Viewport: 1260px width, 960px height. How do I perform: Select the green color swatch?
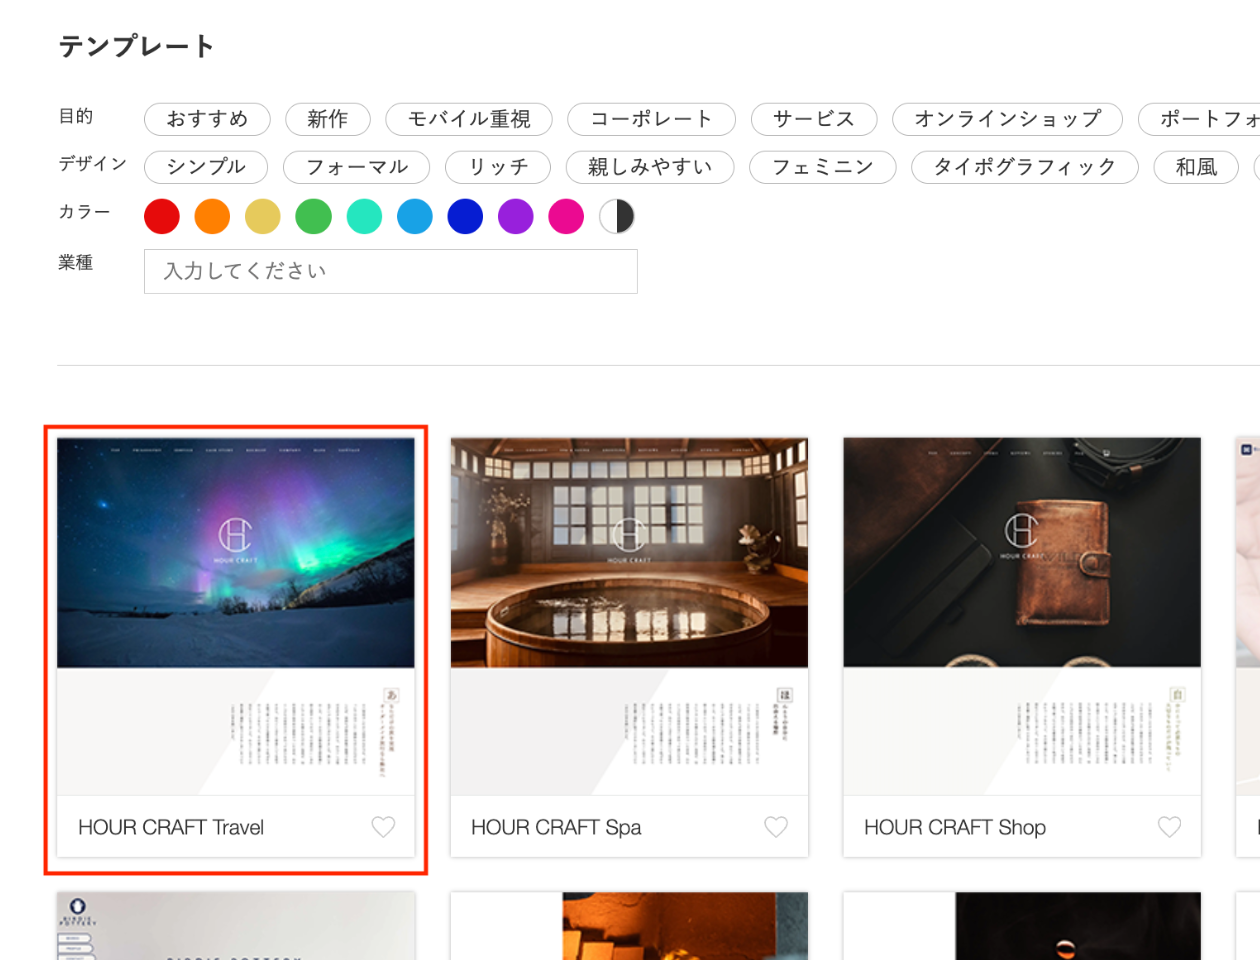(313, 216)
